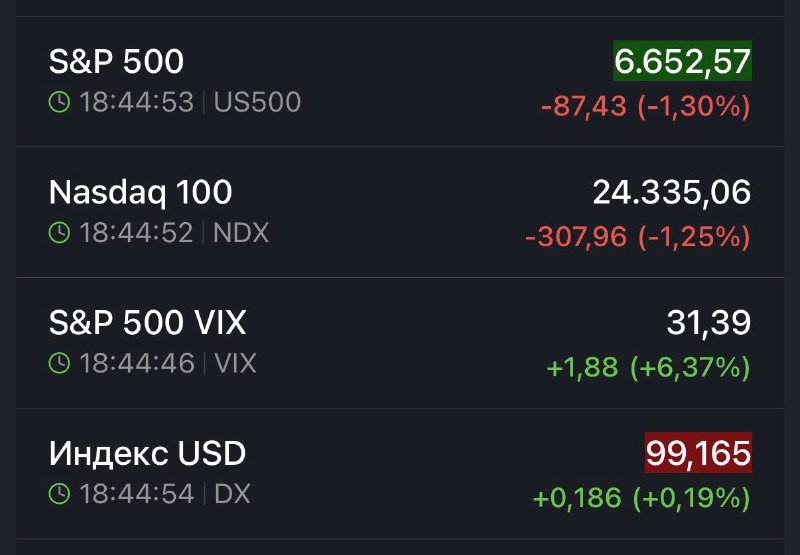This screenshot has width=800, height=555.
Task: Click the green-highlighted 6.652,57 price
Action: pyautogui.click(x=682, y=62)
